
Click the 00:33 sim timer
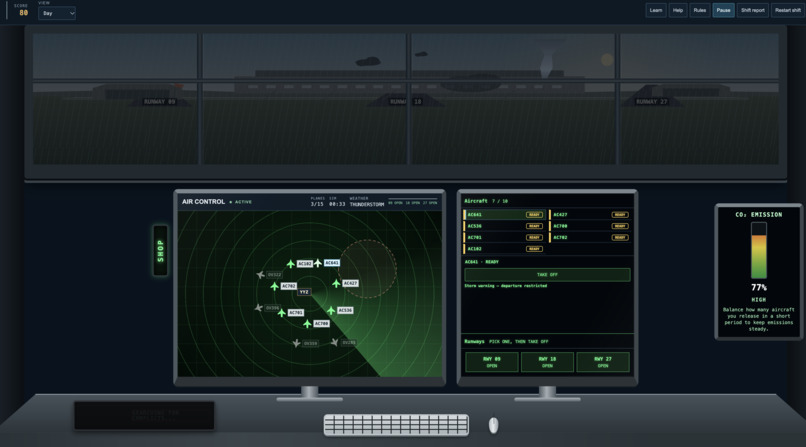[337, 204]
